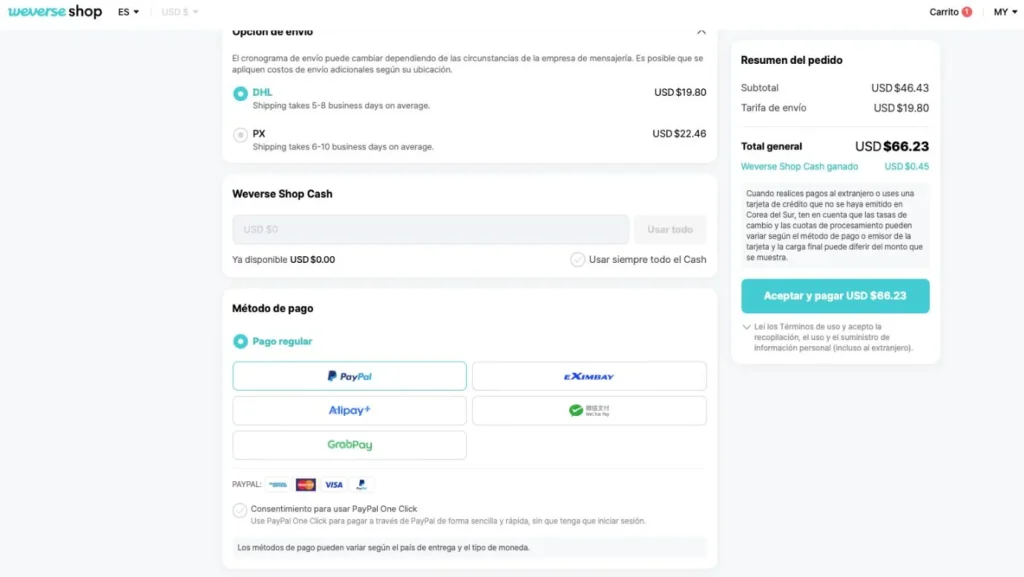The width and height of the screenshot is (1024, 577).
Task: Choose Alipay+ as payment method
Action: (349, 411)
